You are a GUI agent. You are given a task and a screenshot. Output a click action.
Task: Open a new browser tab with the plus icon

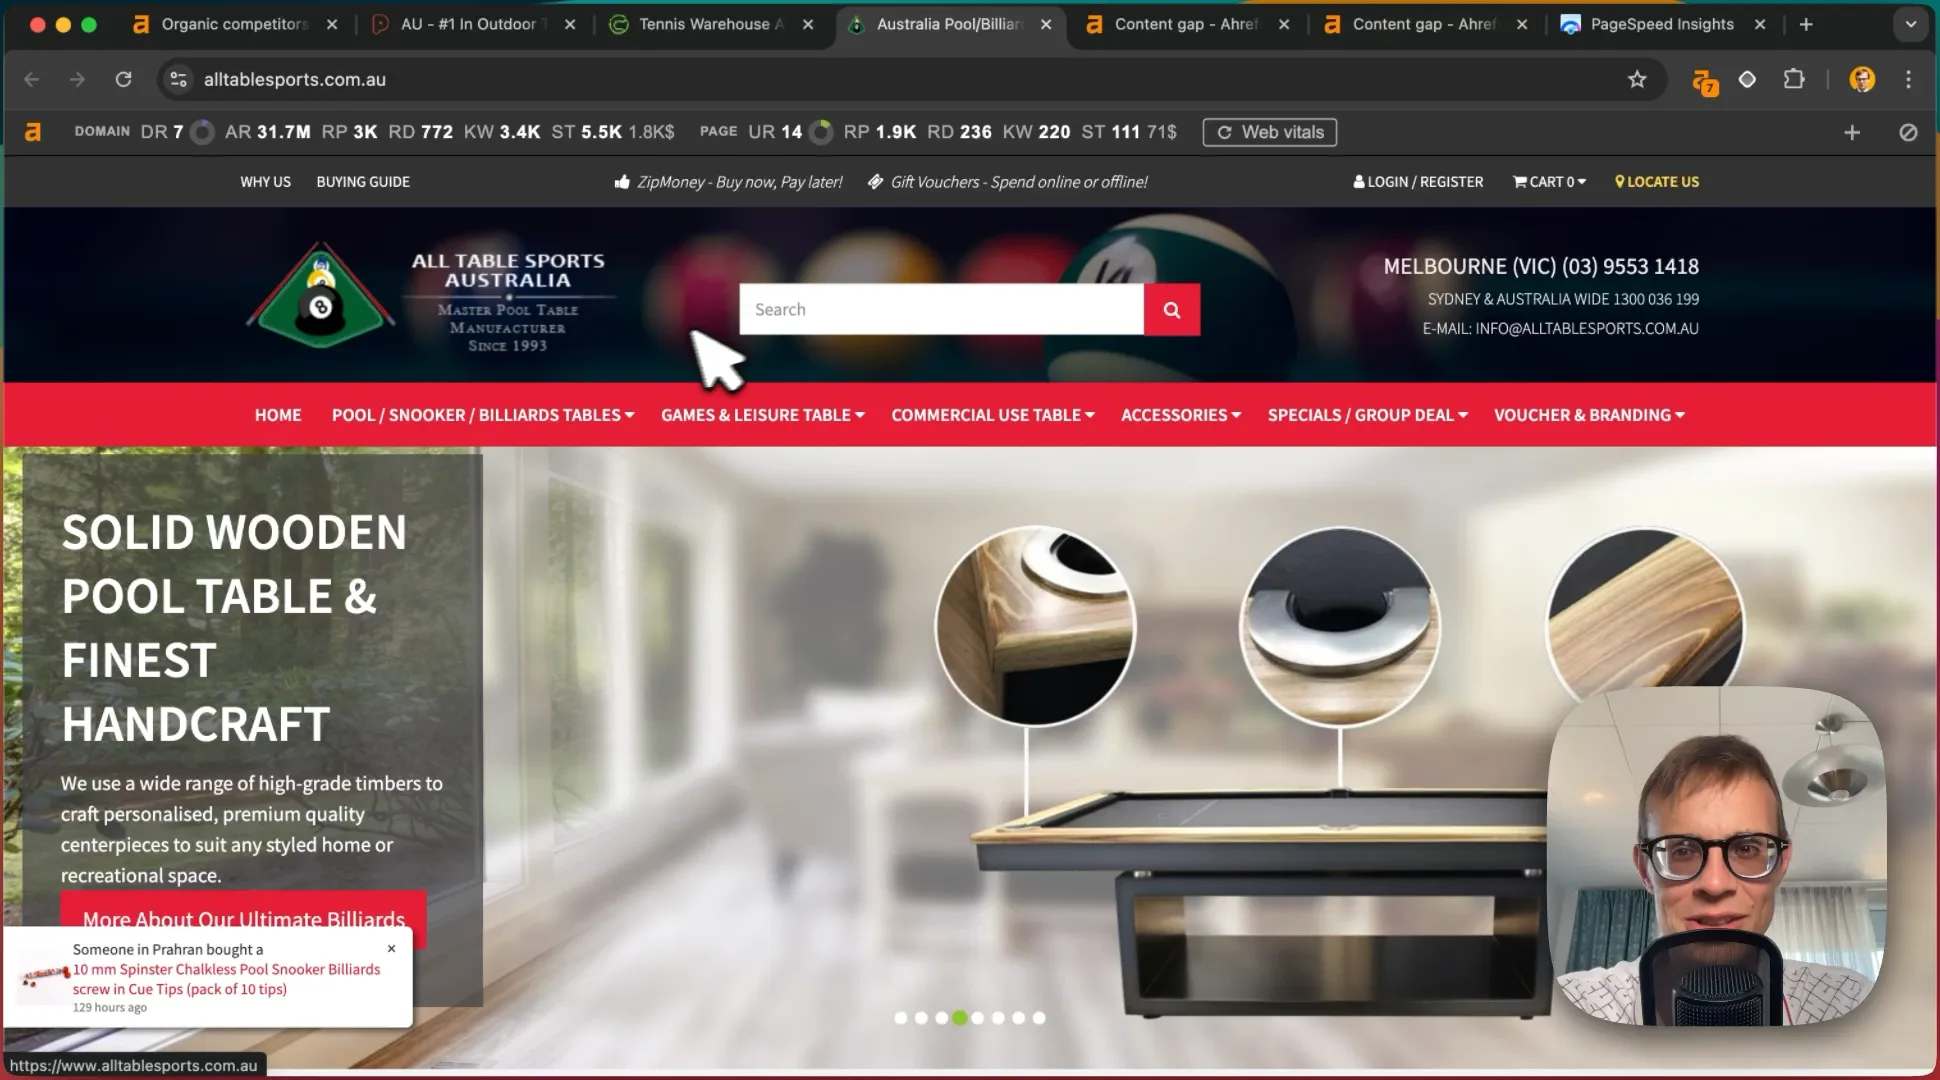pyautogui.click(x=1806, y=24)
